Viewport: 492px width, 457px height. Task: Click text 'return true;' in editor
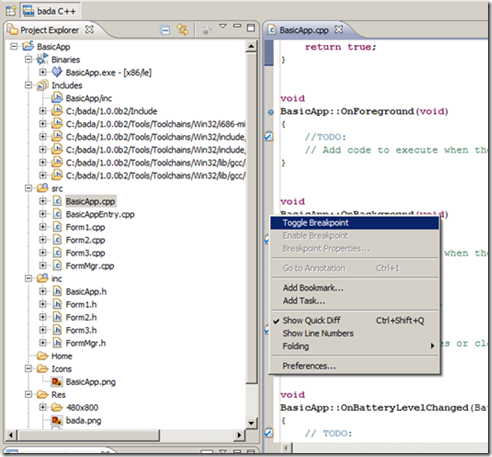click(x=341, y=47)
